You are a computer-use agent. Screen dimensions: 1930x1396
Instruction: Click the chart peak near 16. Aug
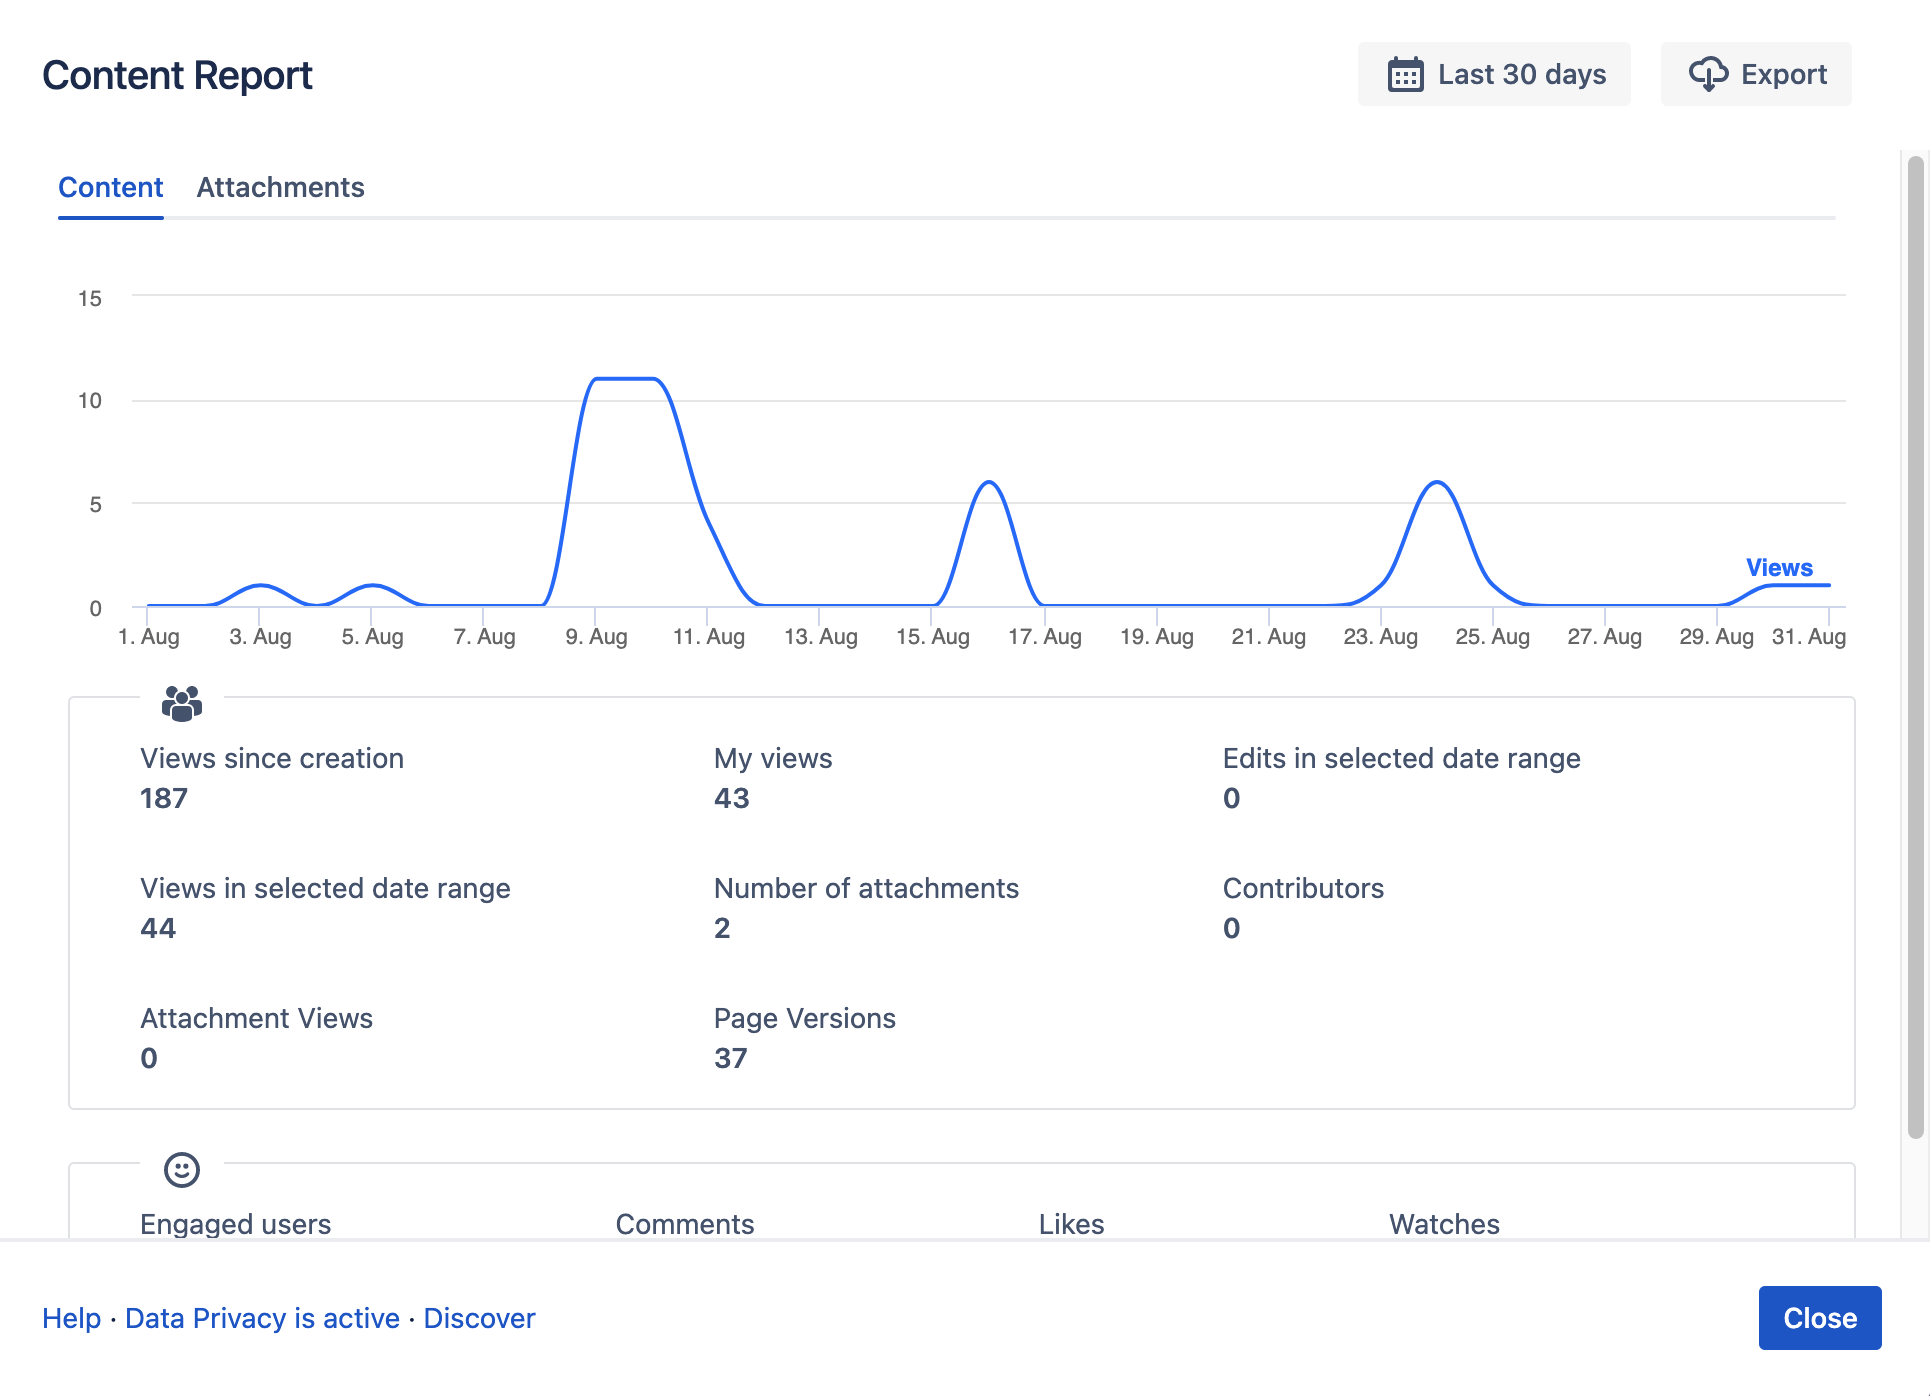click(x=989, y=483)
